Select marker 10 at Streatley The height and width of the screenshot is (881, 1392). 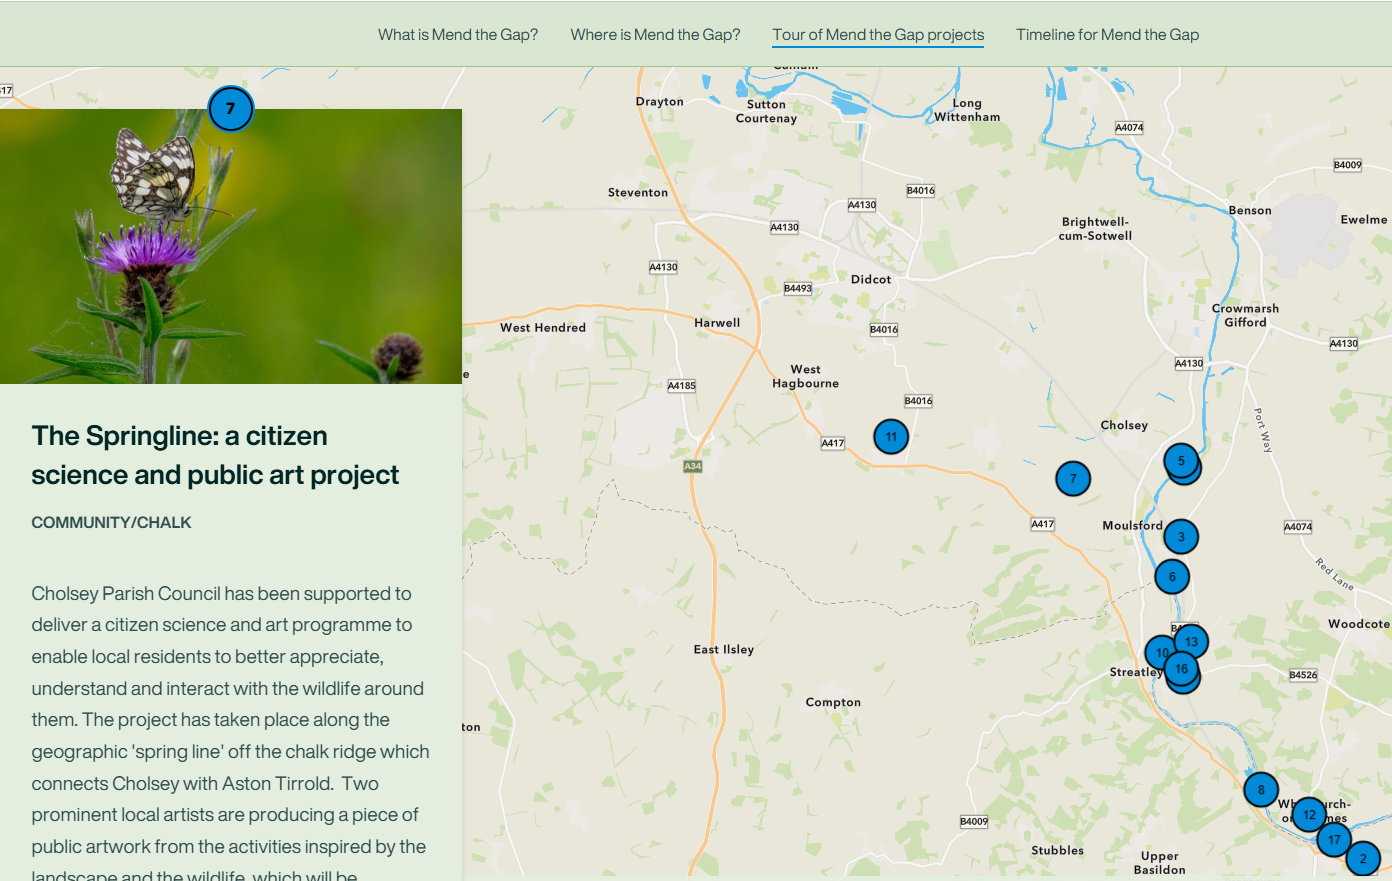1161,651
